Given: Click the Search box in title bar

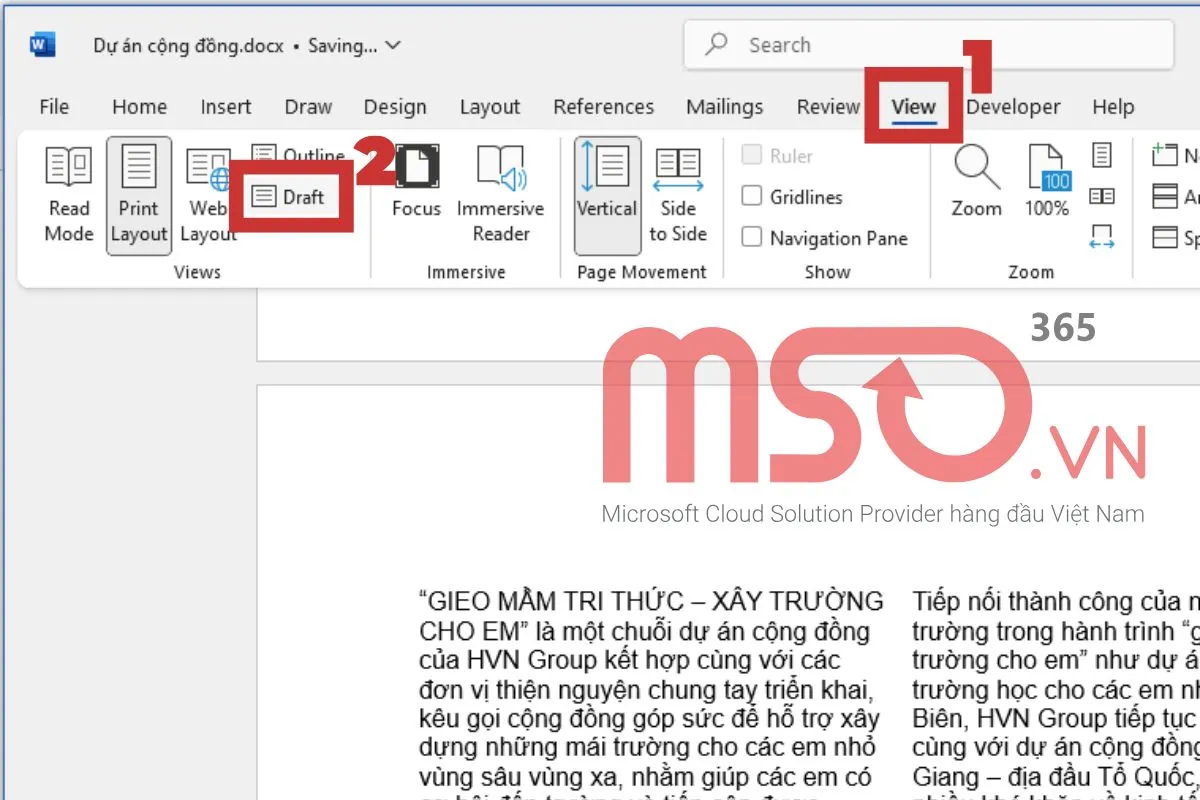Looking at the screenshot, I should coord(928,45).
